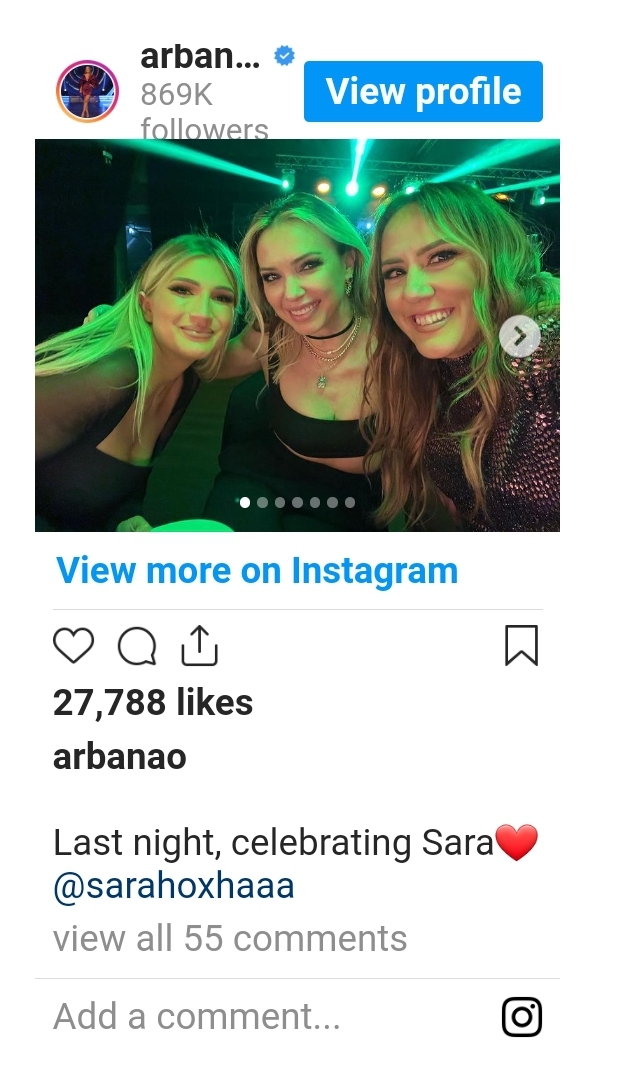622x1071 pixels.
Task: Click the blue verified badge
Action: pos(284,56)
